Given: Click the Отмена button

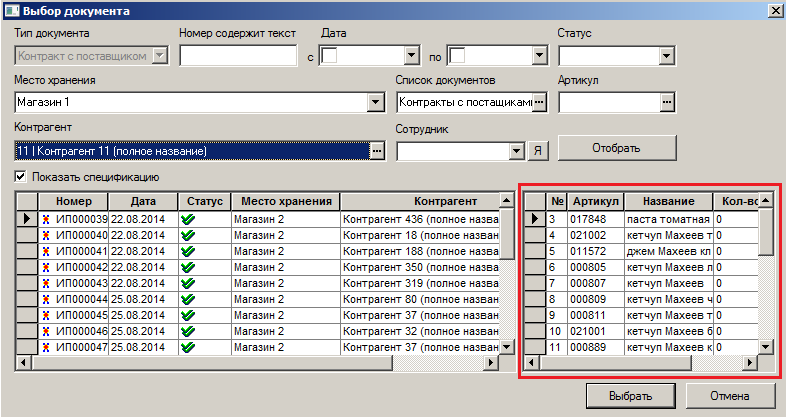Looking at the screenshot, I should click(x=730, y=396).
